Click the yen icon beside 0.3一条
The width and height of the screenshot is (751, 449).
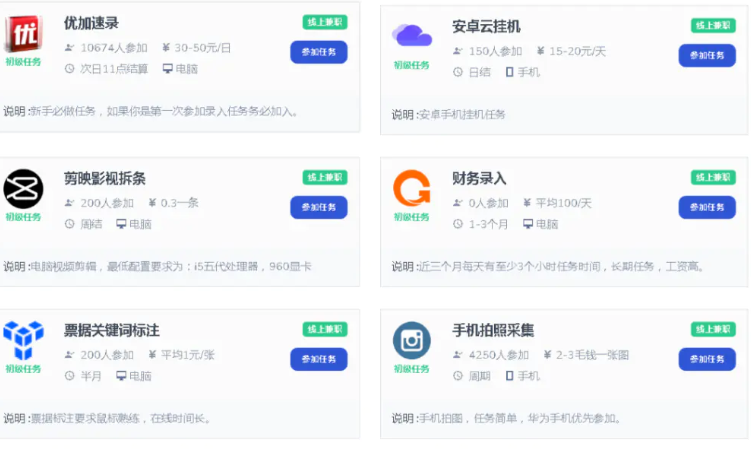tap(152, 203)
